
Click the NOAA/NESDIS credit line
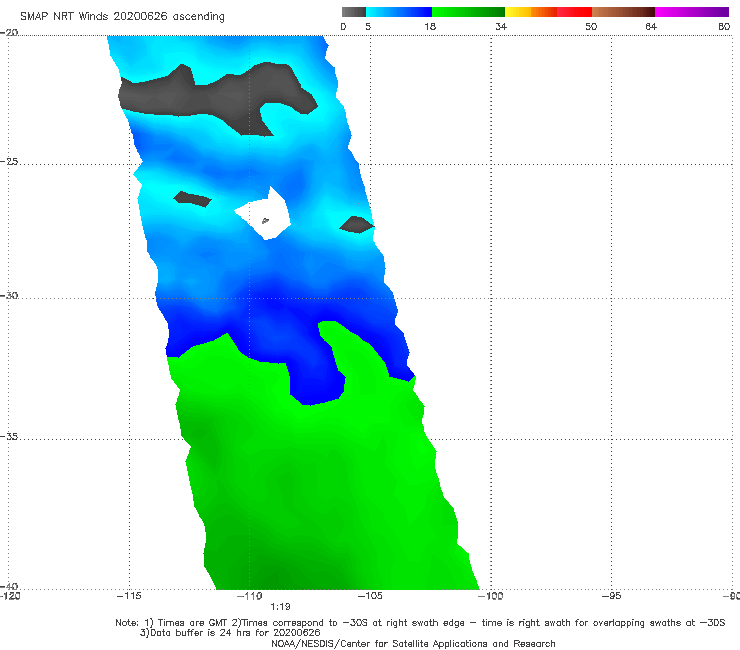coord(413,643)
